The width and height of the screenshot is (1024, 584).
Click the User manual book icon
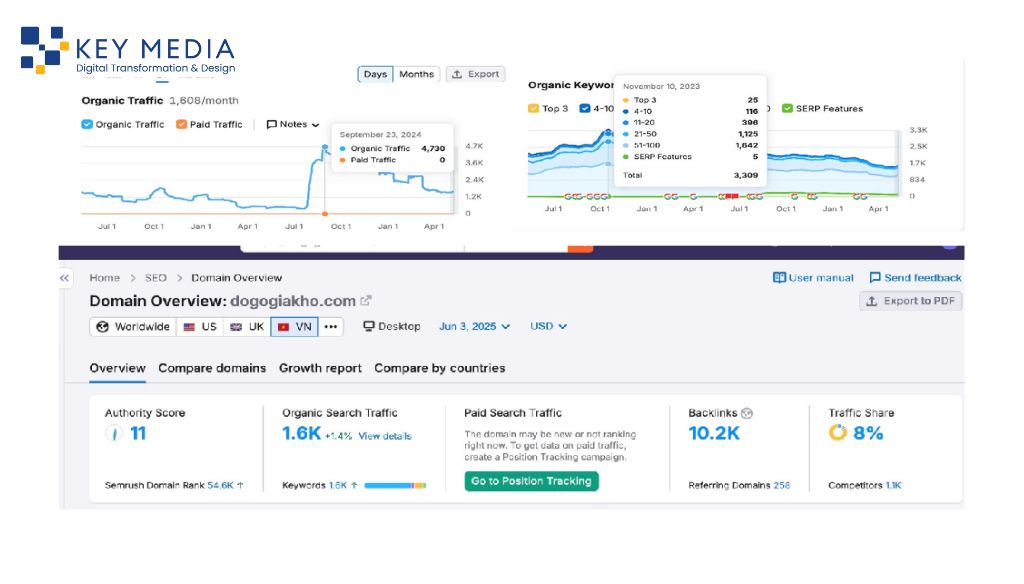[779, 278]
